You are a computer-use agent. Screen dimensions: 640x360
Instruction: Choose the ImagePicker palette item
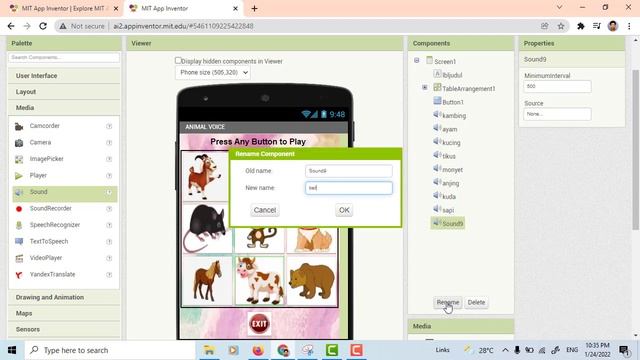(46, 159)
